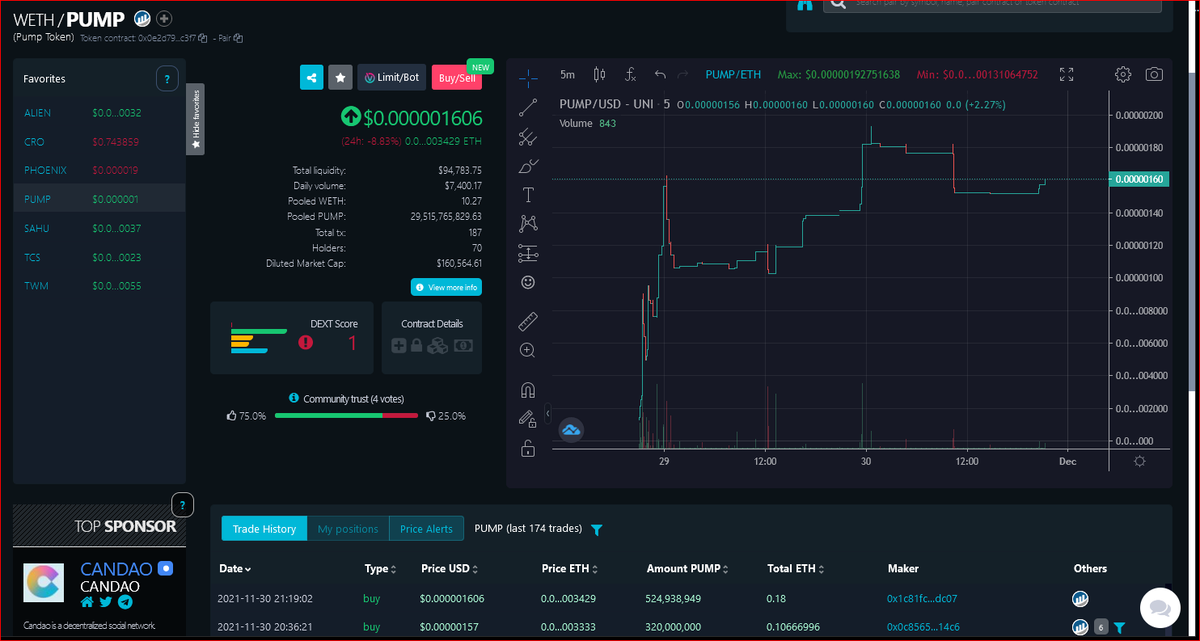Click the Buy/Sell button

(456, 77)
